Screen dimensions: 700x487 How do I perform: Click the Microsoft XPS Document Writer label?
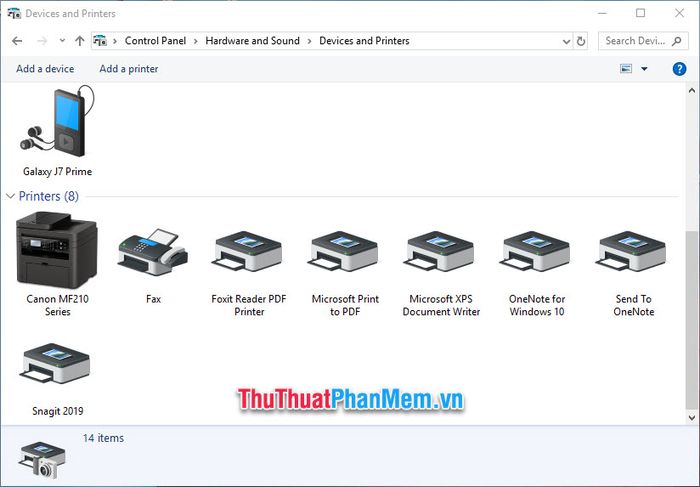click(441, 305)
